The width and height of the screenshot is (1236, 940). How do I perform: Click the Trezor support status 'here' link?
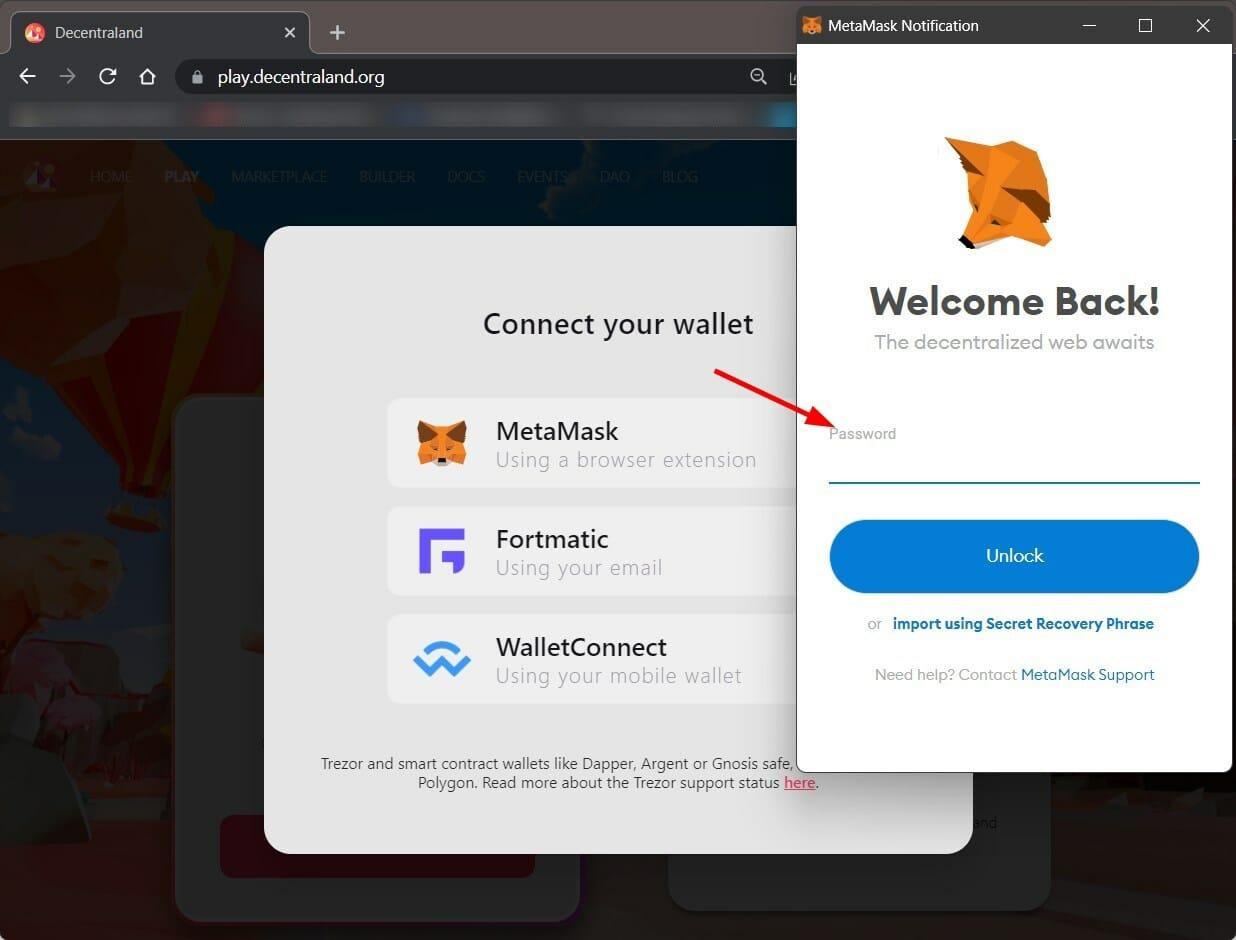pyautogui.click(x=799, y=782)
